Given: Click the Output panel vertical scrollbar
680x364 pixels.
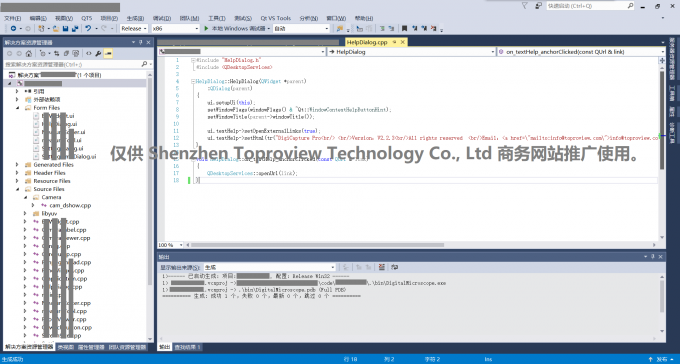Looking at the screenshot, I should 662,304.
